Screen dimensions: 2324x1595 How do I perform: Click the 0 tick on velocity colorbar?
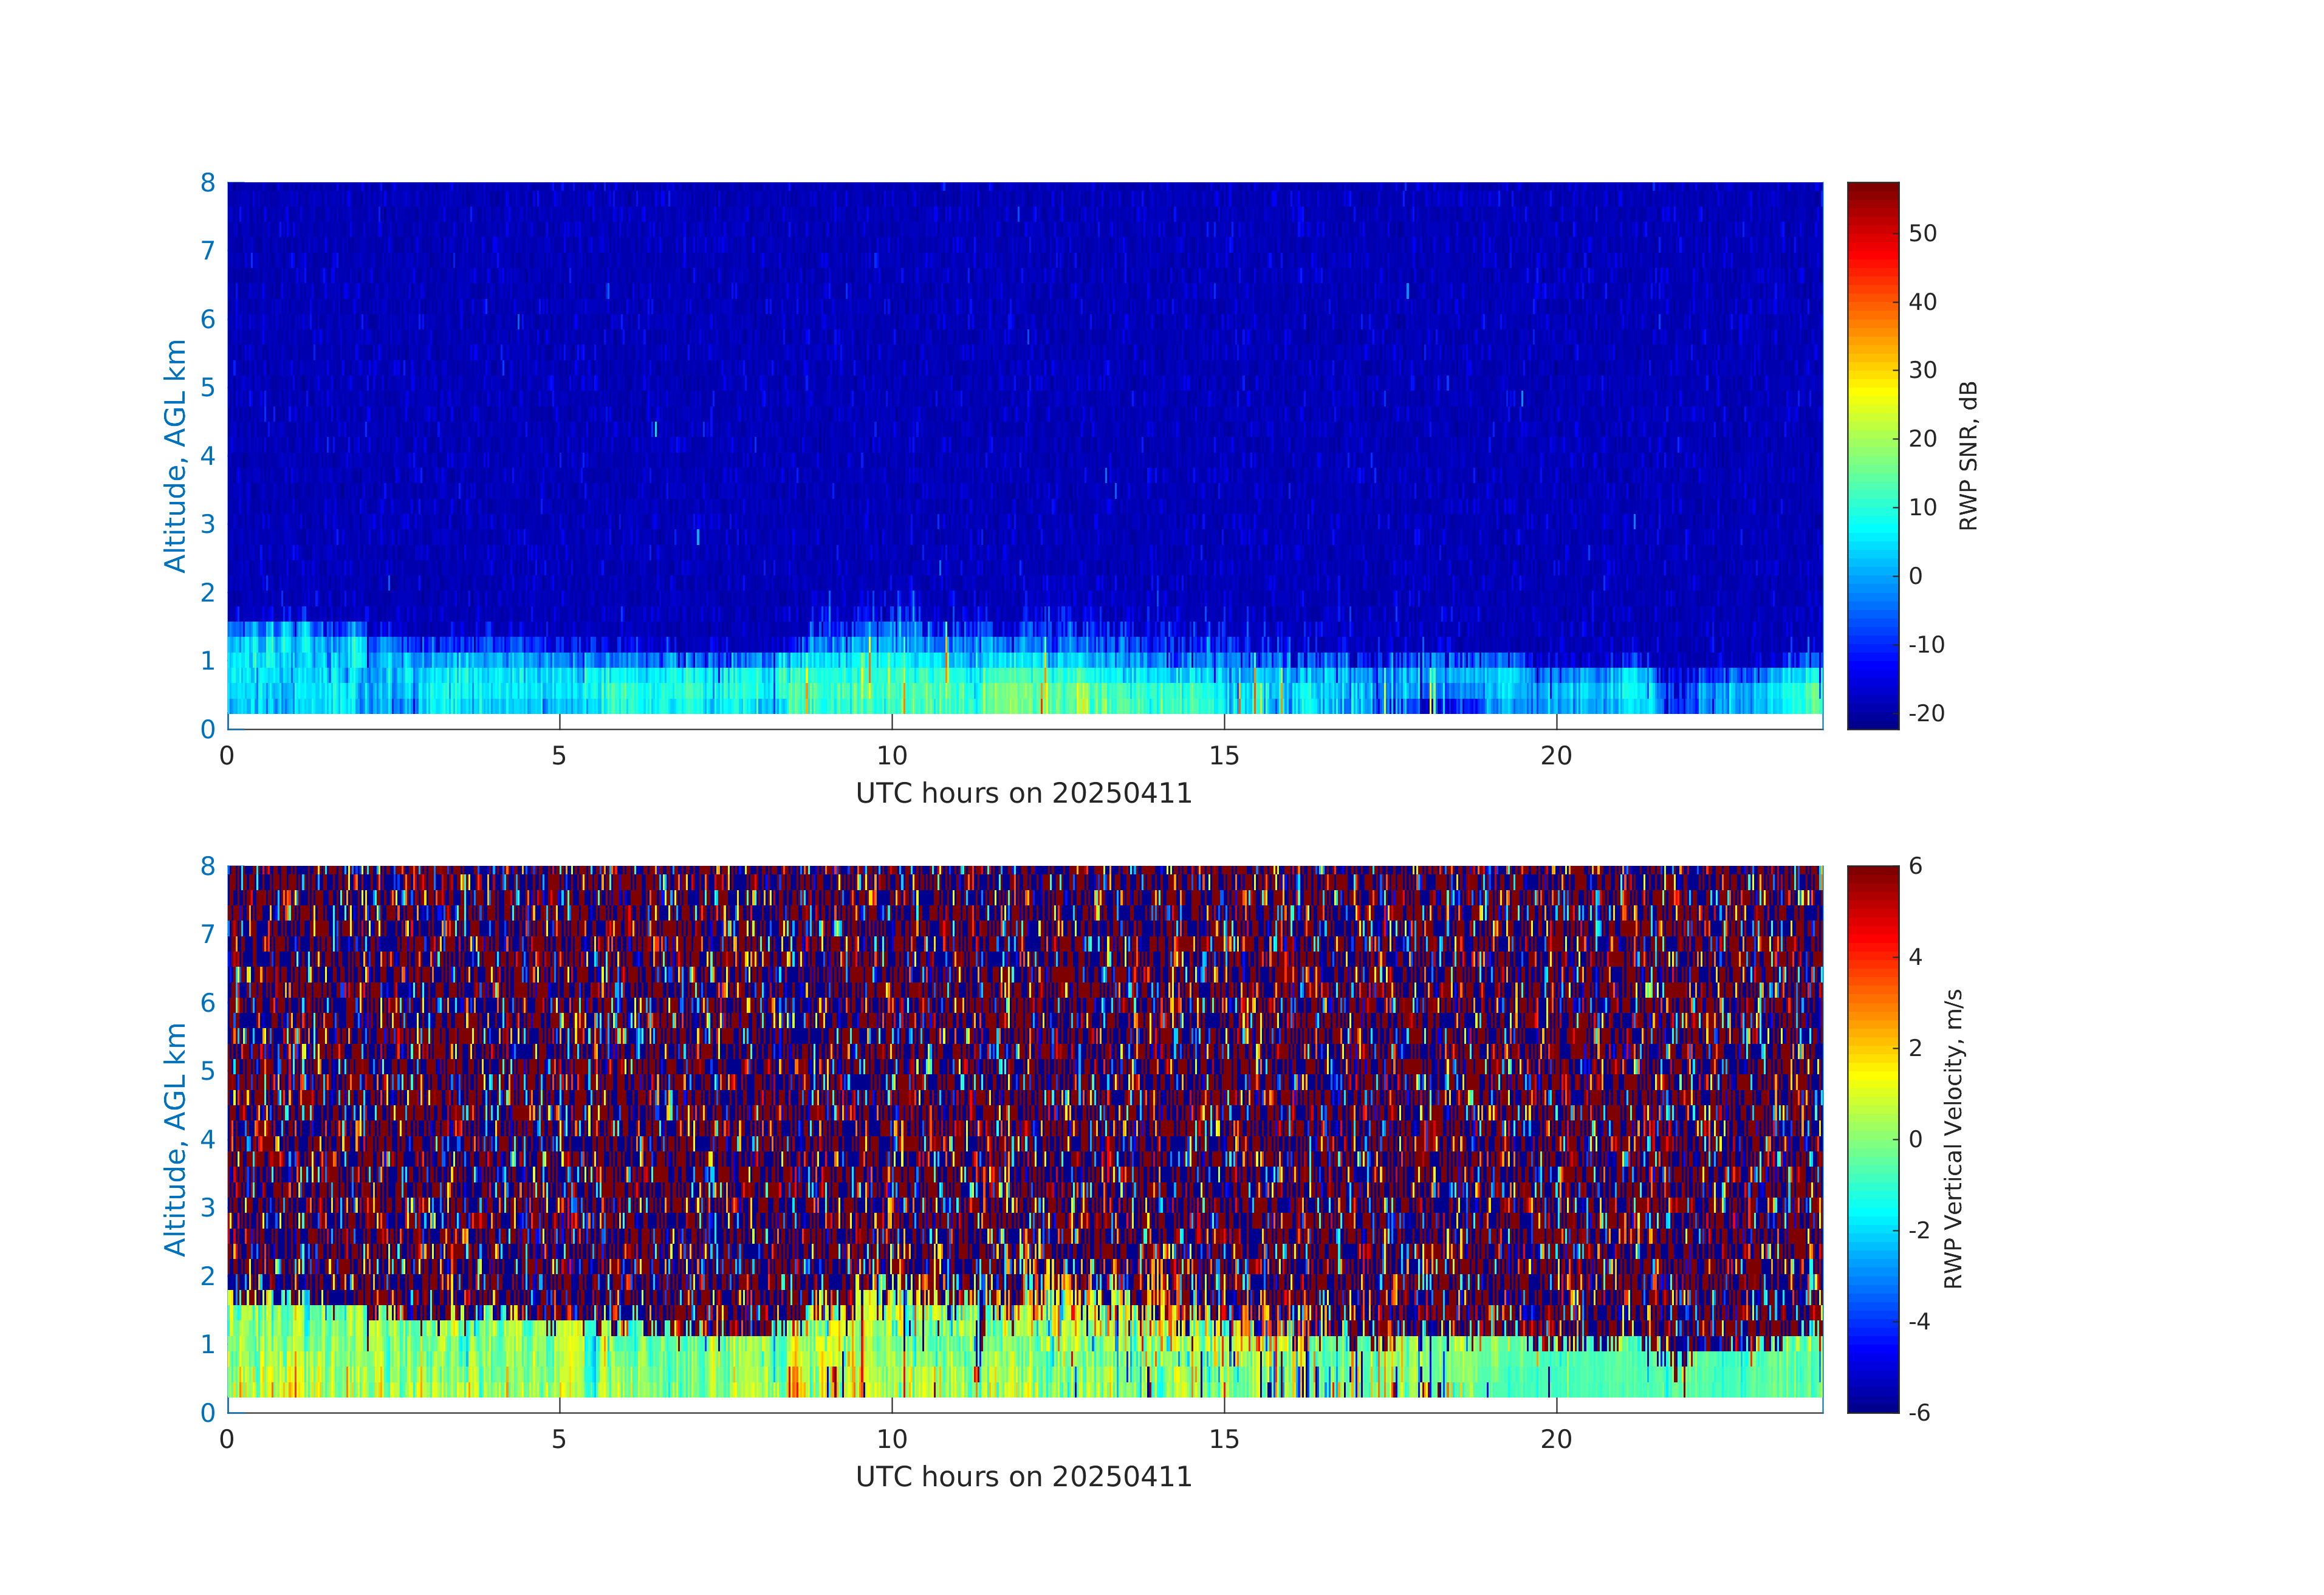point(1915,1139)
